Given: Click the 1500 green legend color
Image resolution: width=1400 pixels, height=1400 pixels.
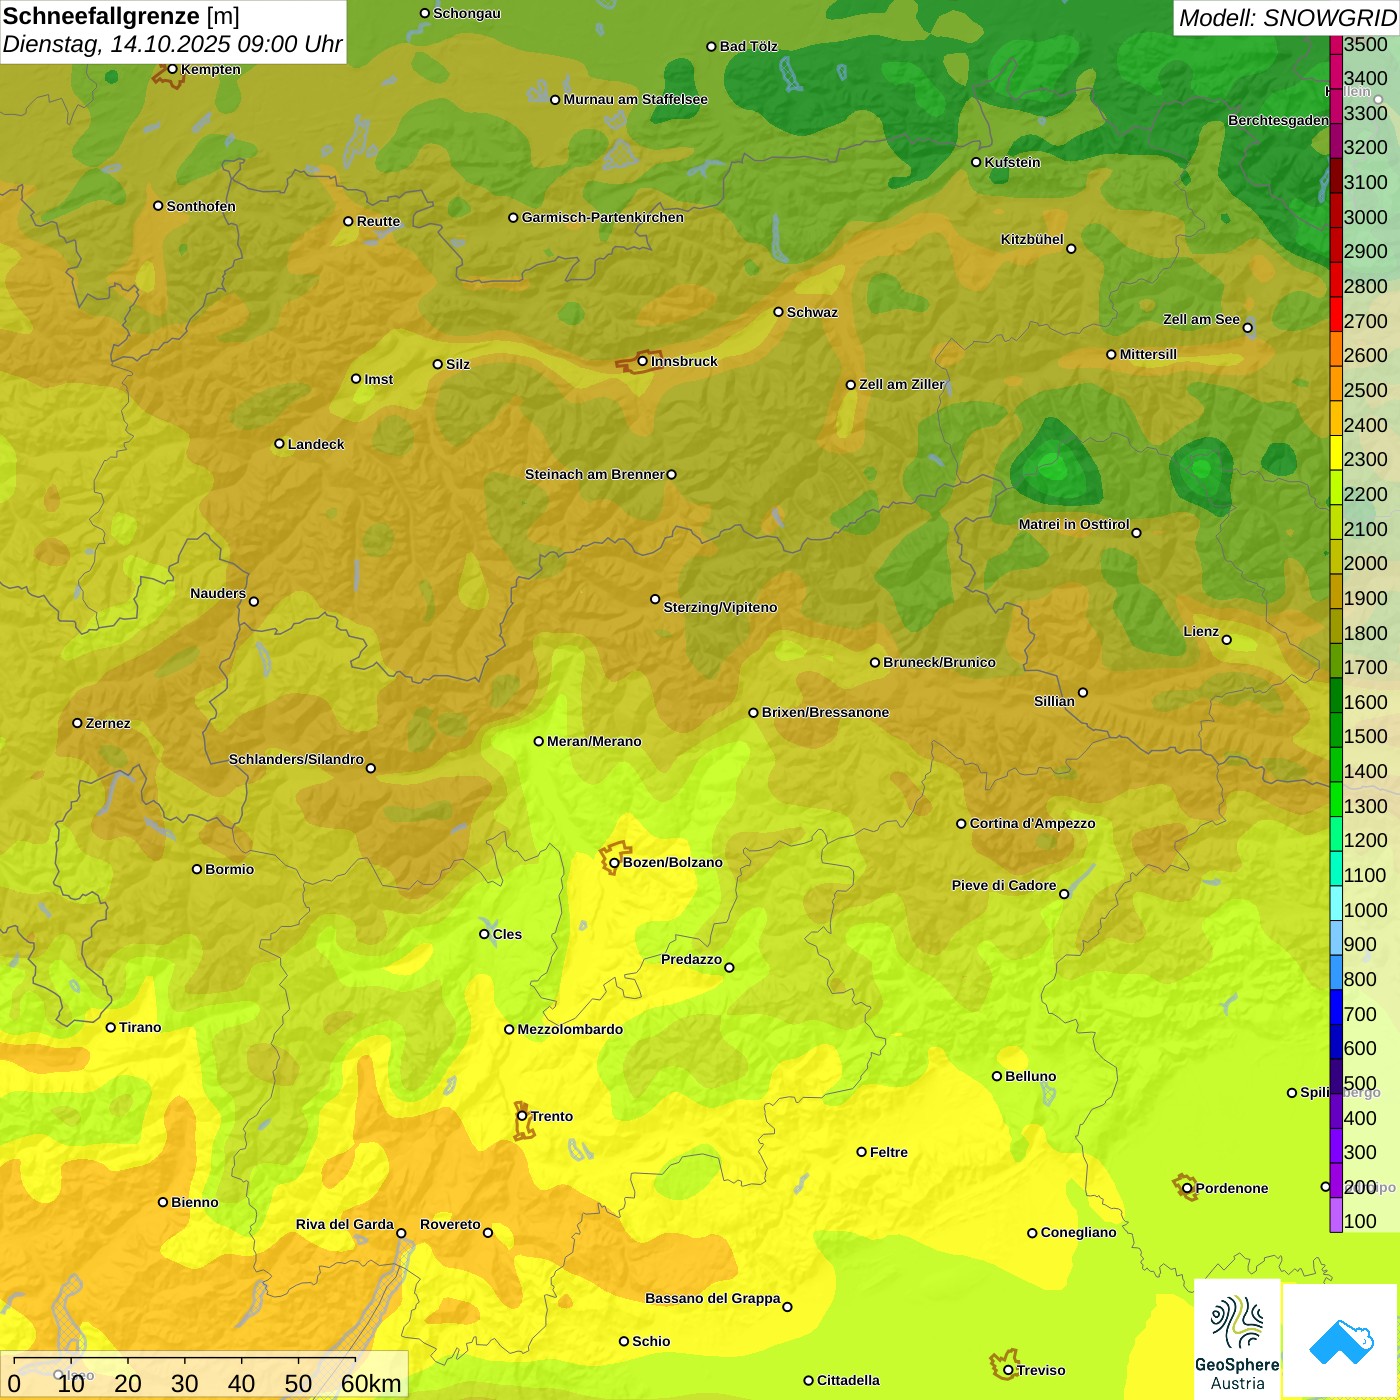Looking at the screenshot, I should pyautogui.click(x=1335, y=729).
